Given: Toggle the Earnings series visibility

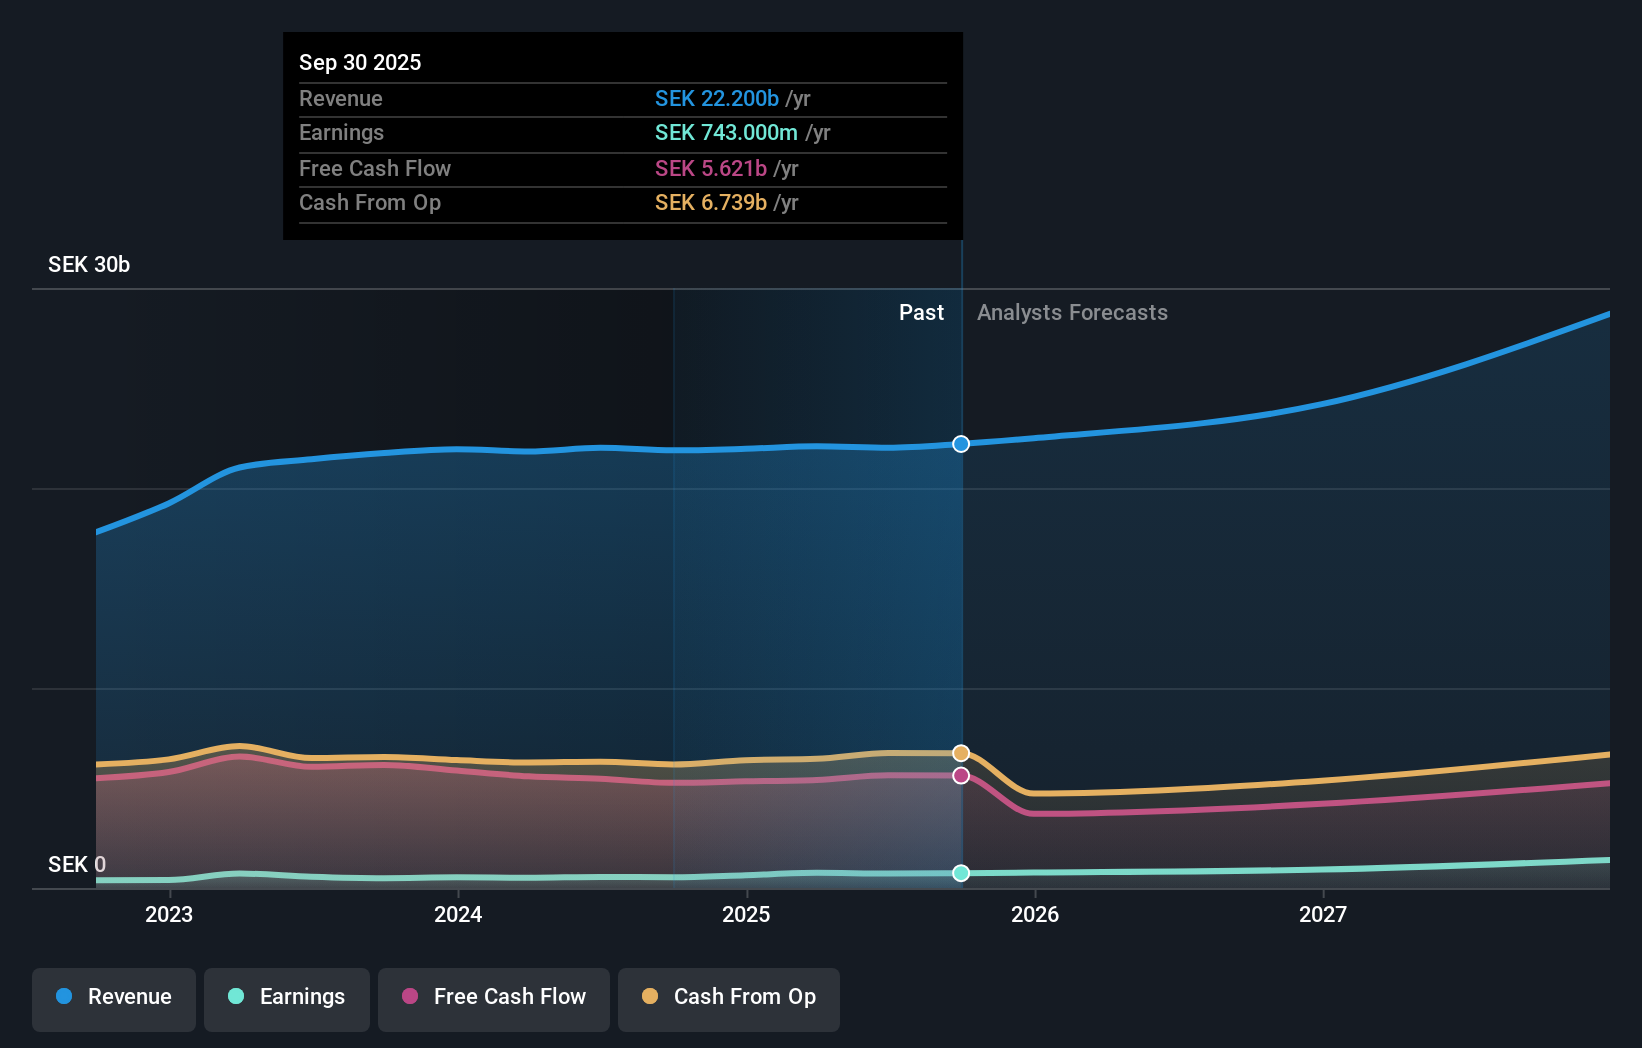Looking at the screenshot, I should [286, 998].
